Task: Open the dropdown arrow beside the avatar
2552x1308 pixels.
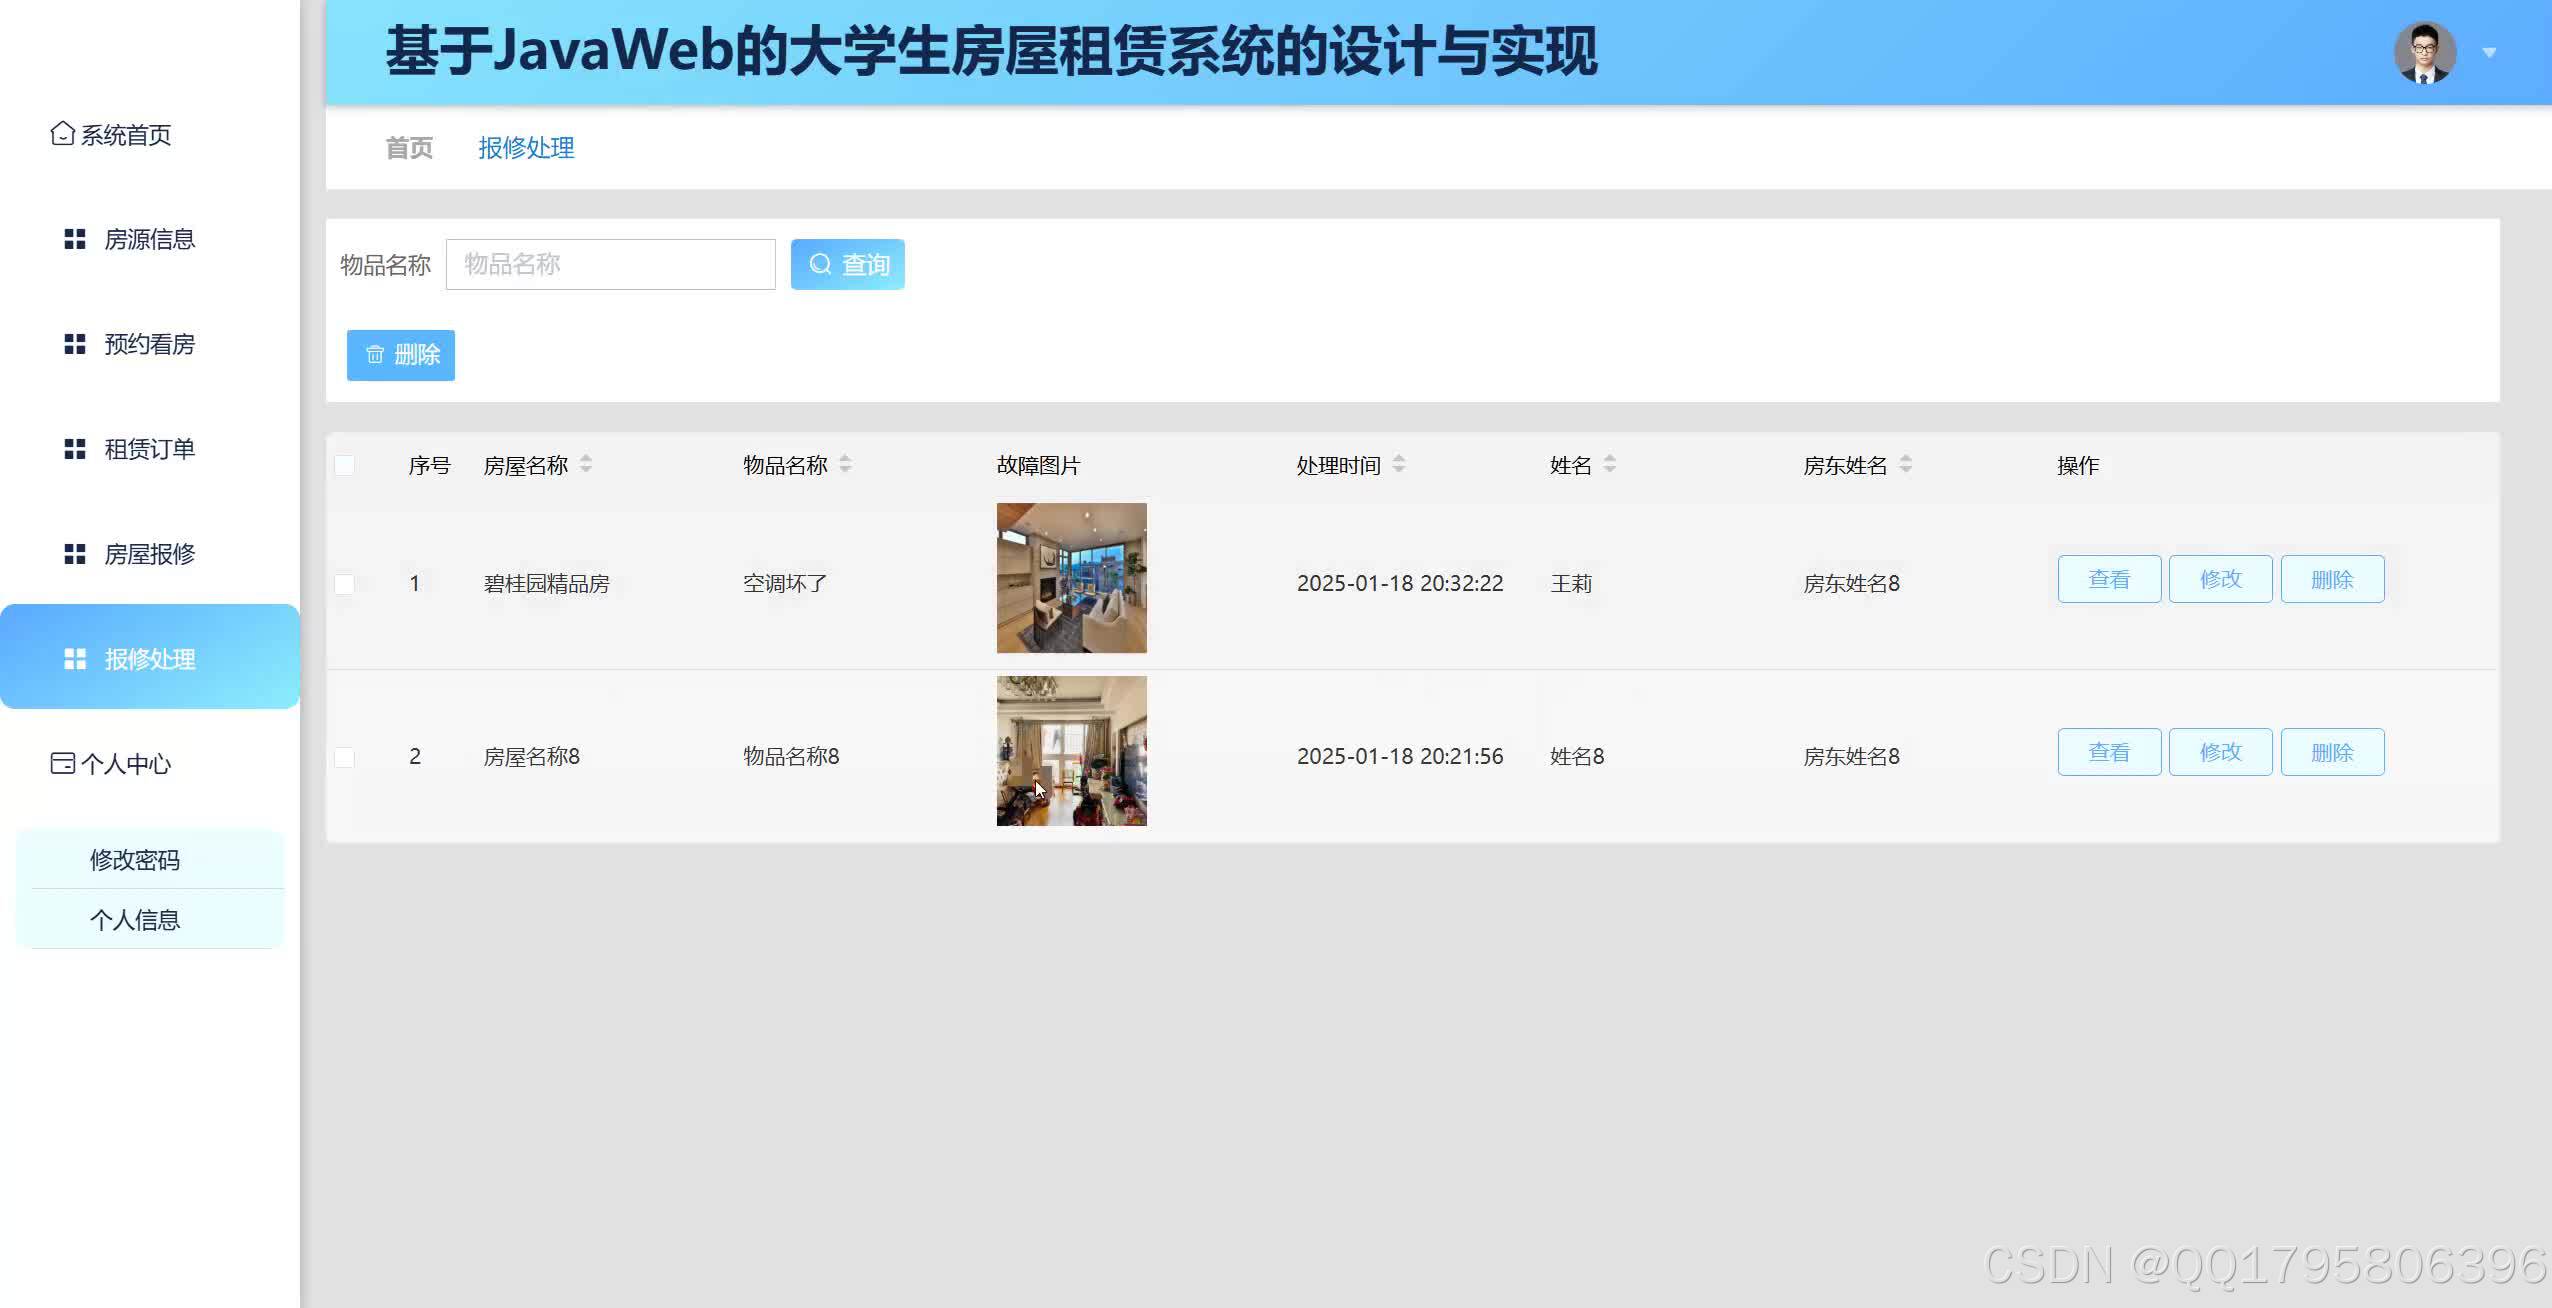Action: (2489, 53)
